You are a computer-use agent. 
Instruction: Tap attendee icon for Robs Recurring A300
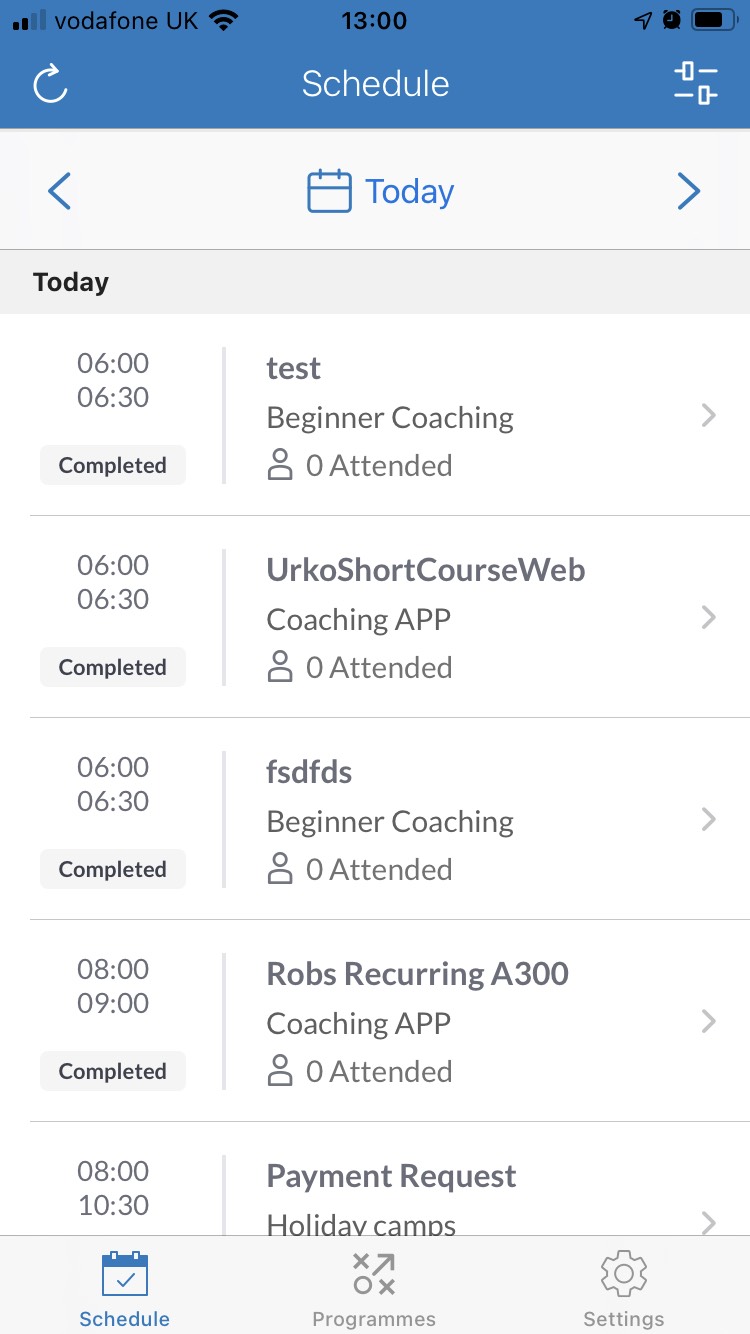coord(281,1072)
